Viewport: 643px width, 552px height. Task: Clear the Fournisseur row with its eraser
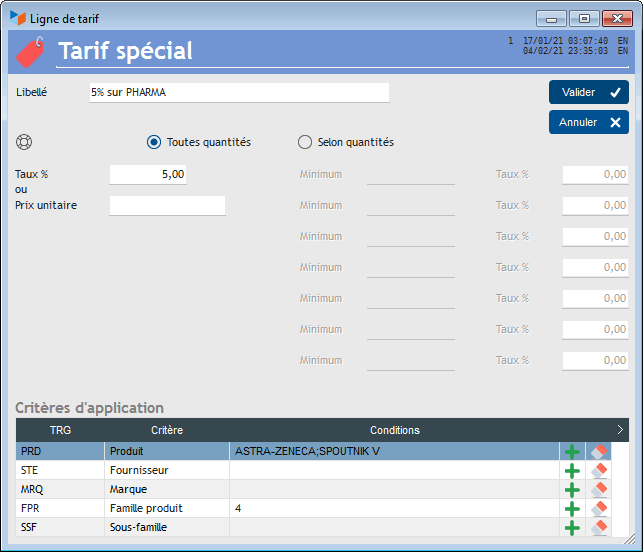pyautogui.click(x=598, y=471)
